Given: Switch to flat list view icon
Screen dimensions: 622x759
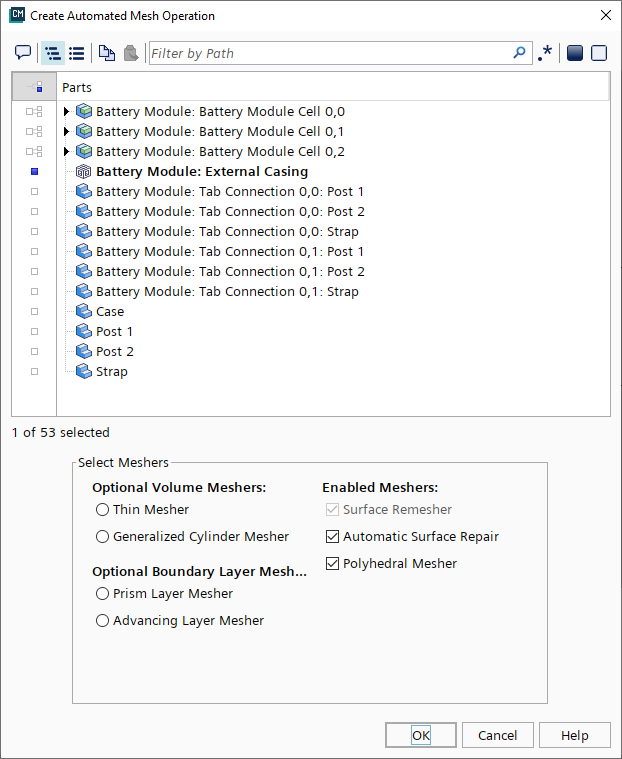Looking at the screenshot, I should [76, 53].
